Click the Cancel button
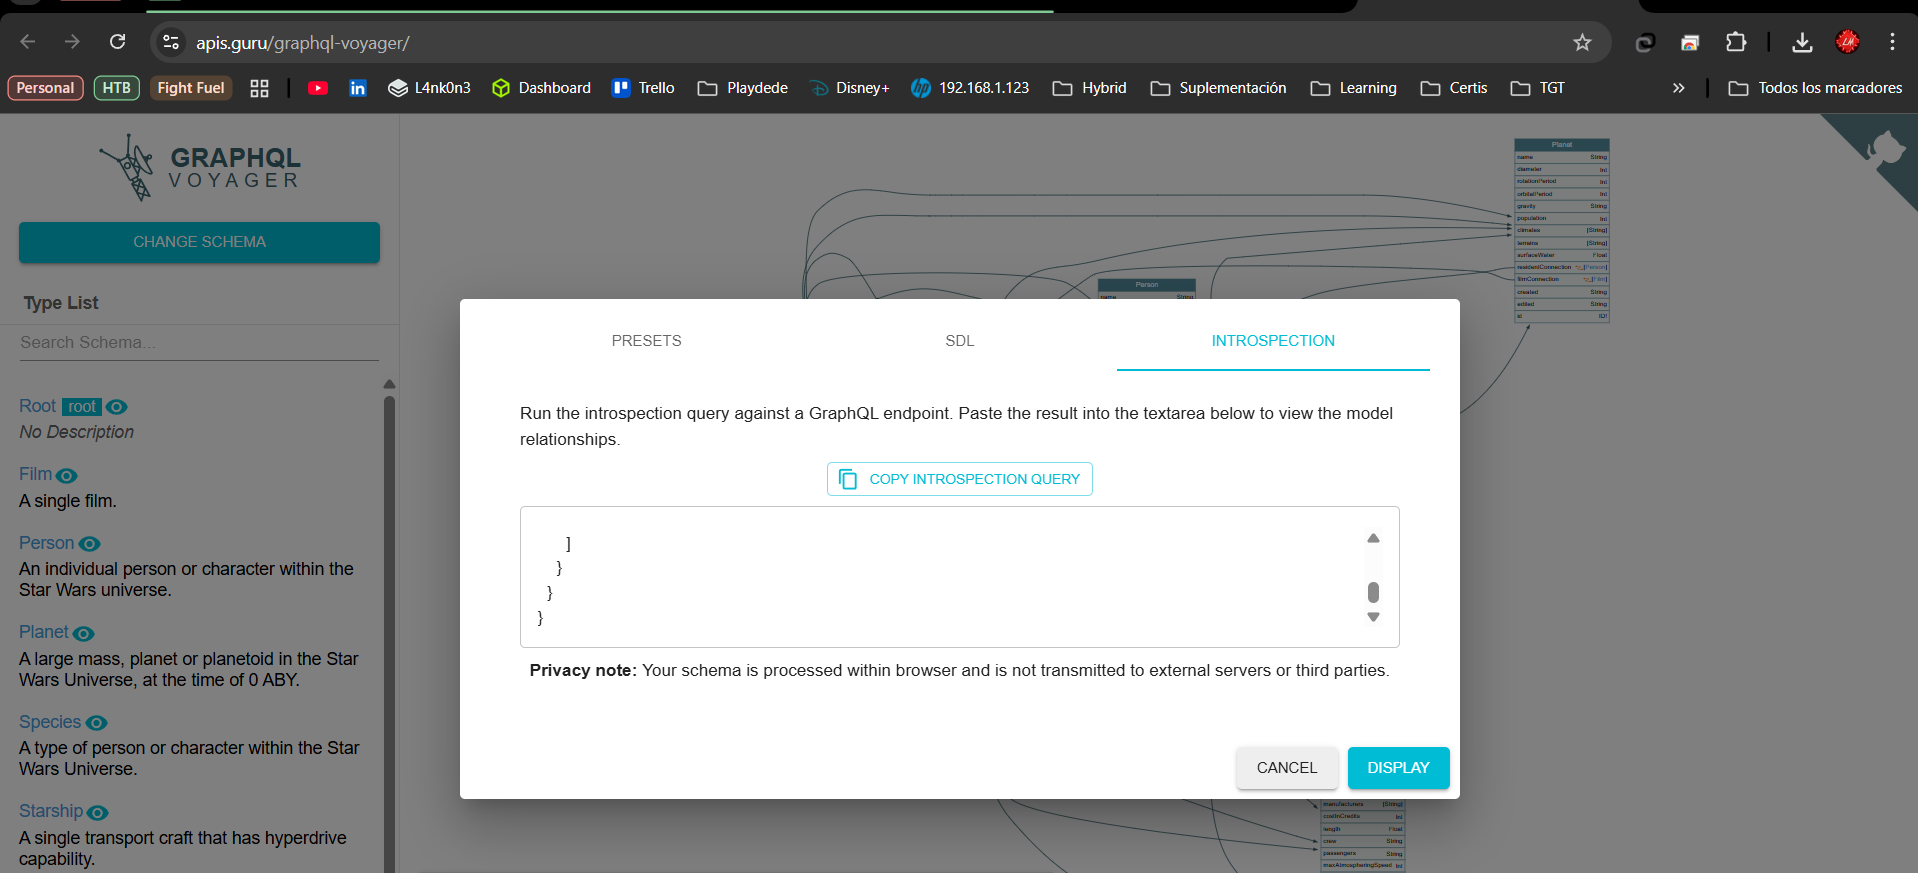This screenshot has height=873, width=1918. coord(1286,768)
